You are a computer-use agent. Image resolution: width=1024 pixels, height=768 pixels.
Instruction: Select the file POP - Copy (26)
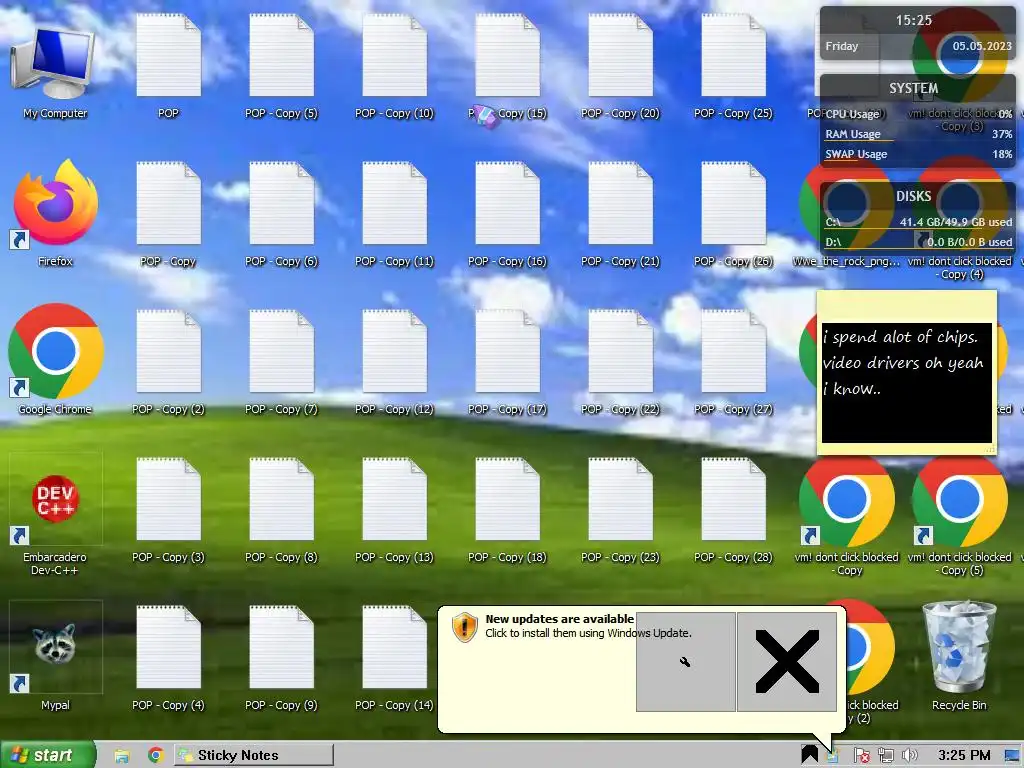[x=733, y=214]
